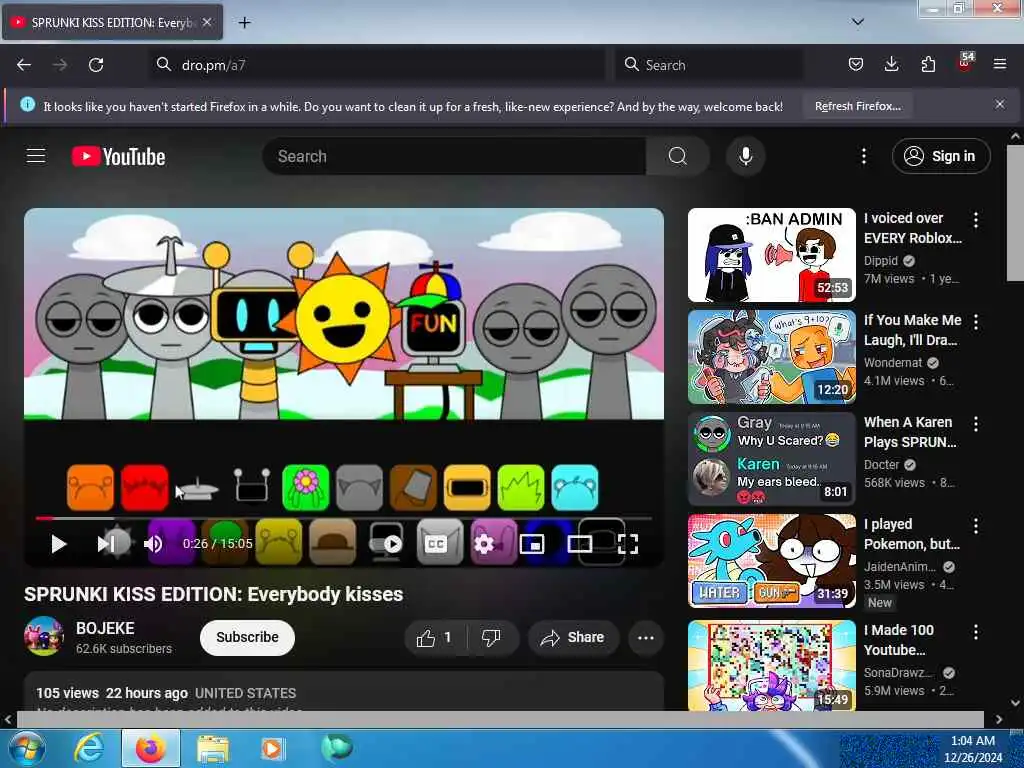Open the BAN ADMIN video thumbnail

point(771,255)
